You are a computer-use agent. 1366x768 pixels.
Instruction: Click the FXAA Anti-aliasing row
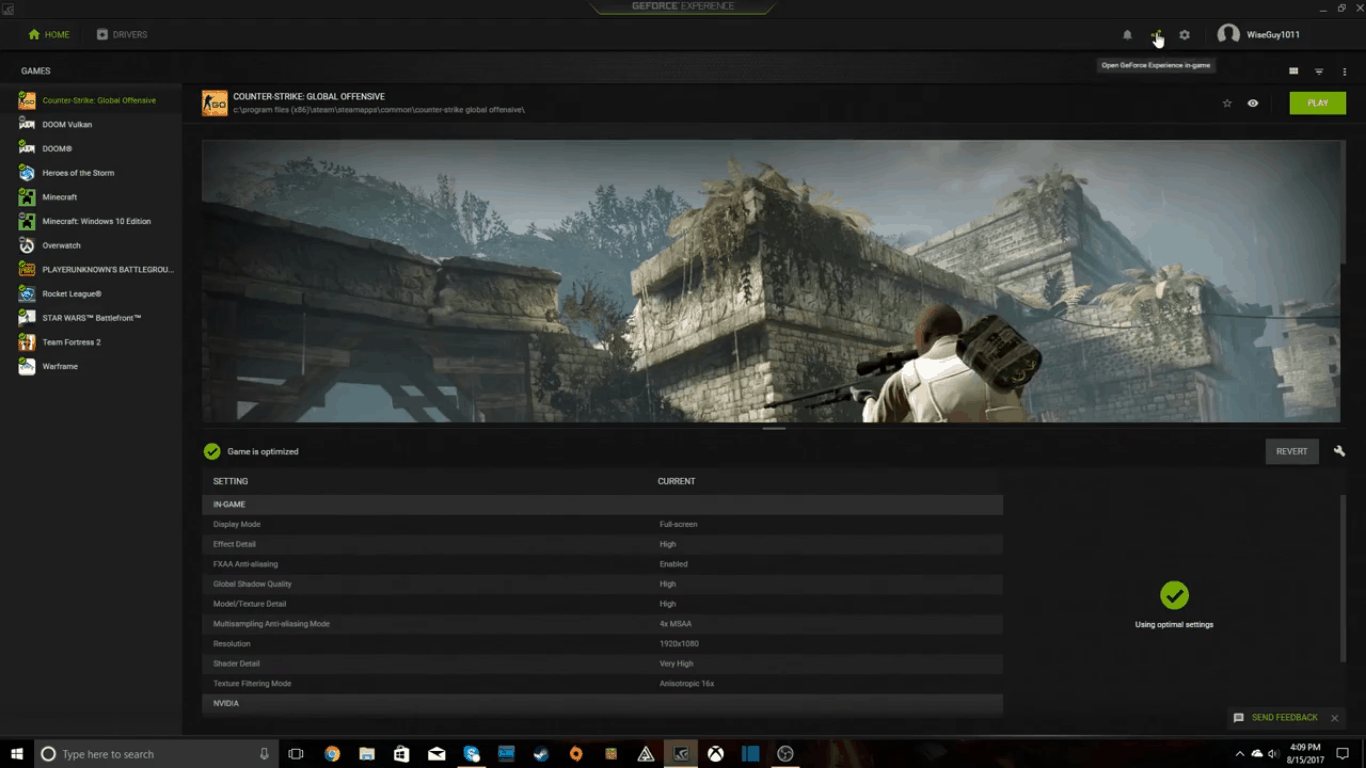(602, 564)
